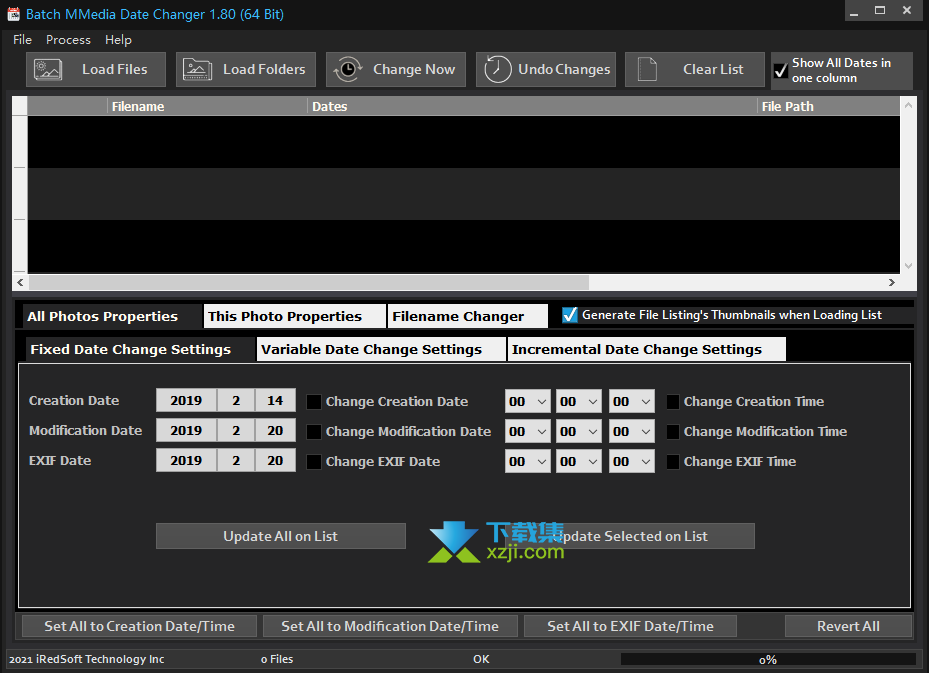Click the file list scroll left arrow
This screenshot has width=929, height=673.
[x=20, y=283]
